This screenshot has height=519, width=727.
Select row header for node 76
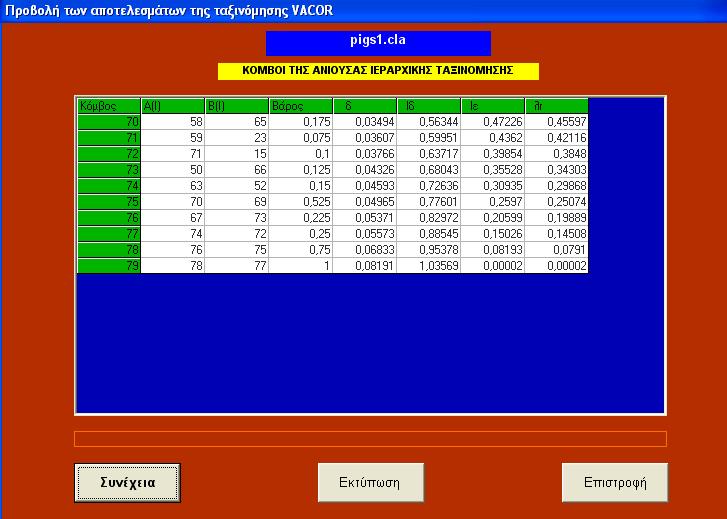click(108, 218)
